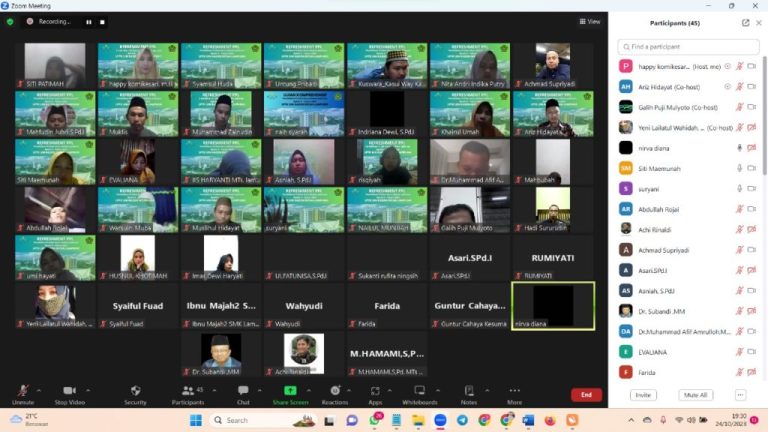Image resolution: width=768 pixels, height=432 pixels.
Task: Select Dr. Subandi MM in participant list
Action: point(688,311)
